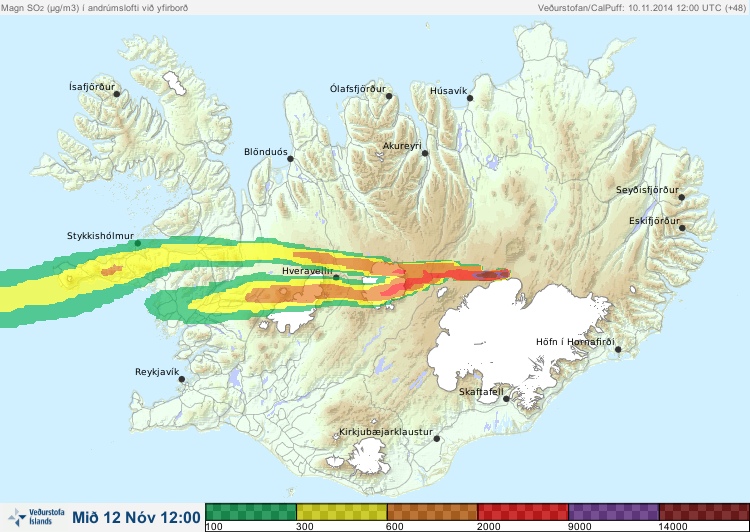This screenshot has height=532, width=750.
Task: Click the Höfn í Hornafirði marker dot
Action: [618, 350]
